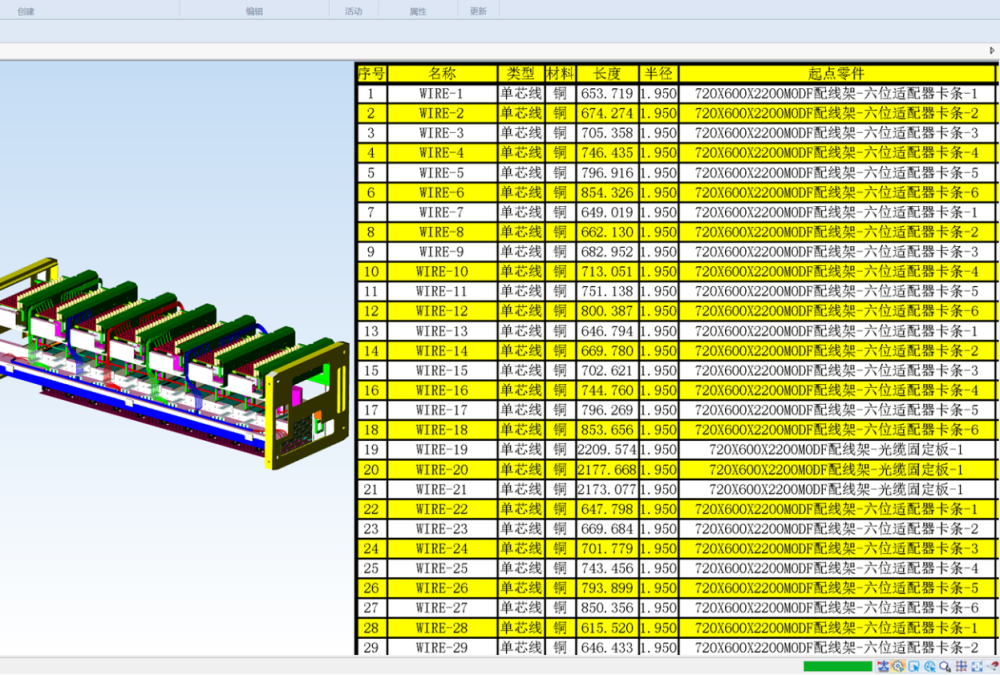Viewport: 1000px width, 675px height.
Task: Click sequence number 26 cell
Action: (371, 588)
